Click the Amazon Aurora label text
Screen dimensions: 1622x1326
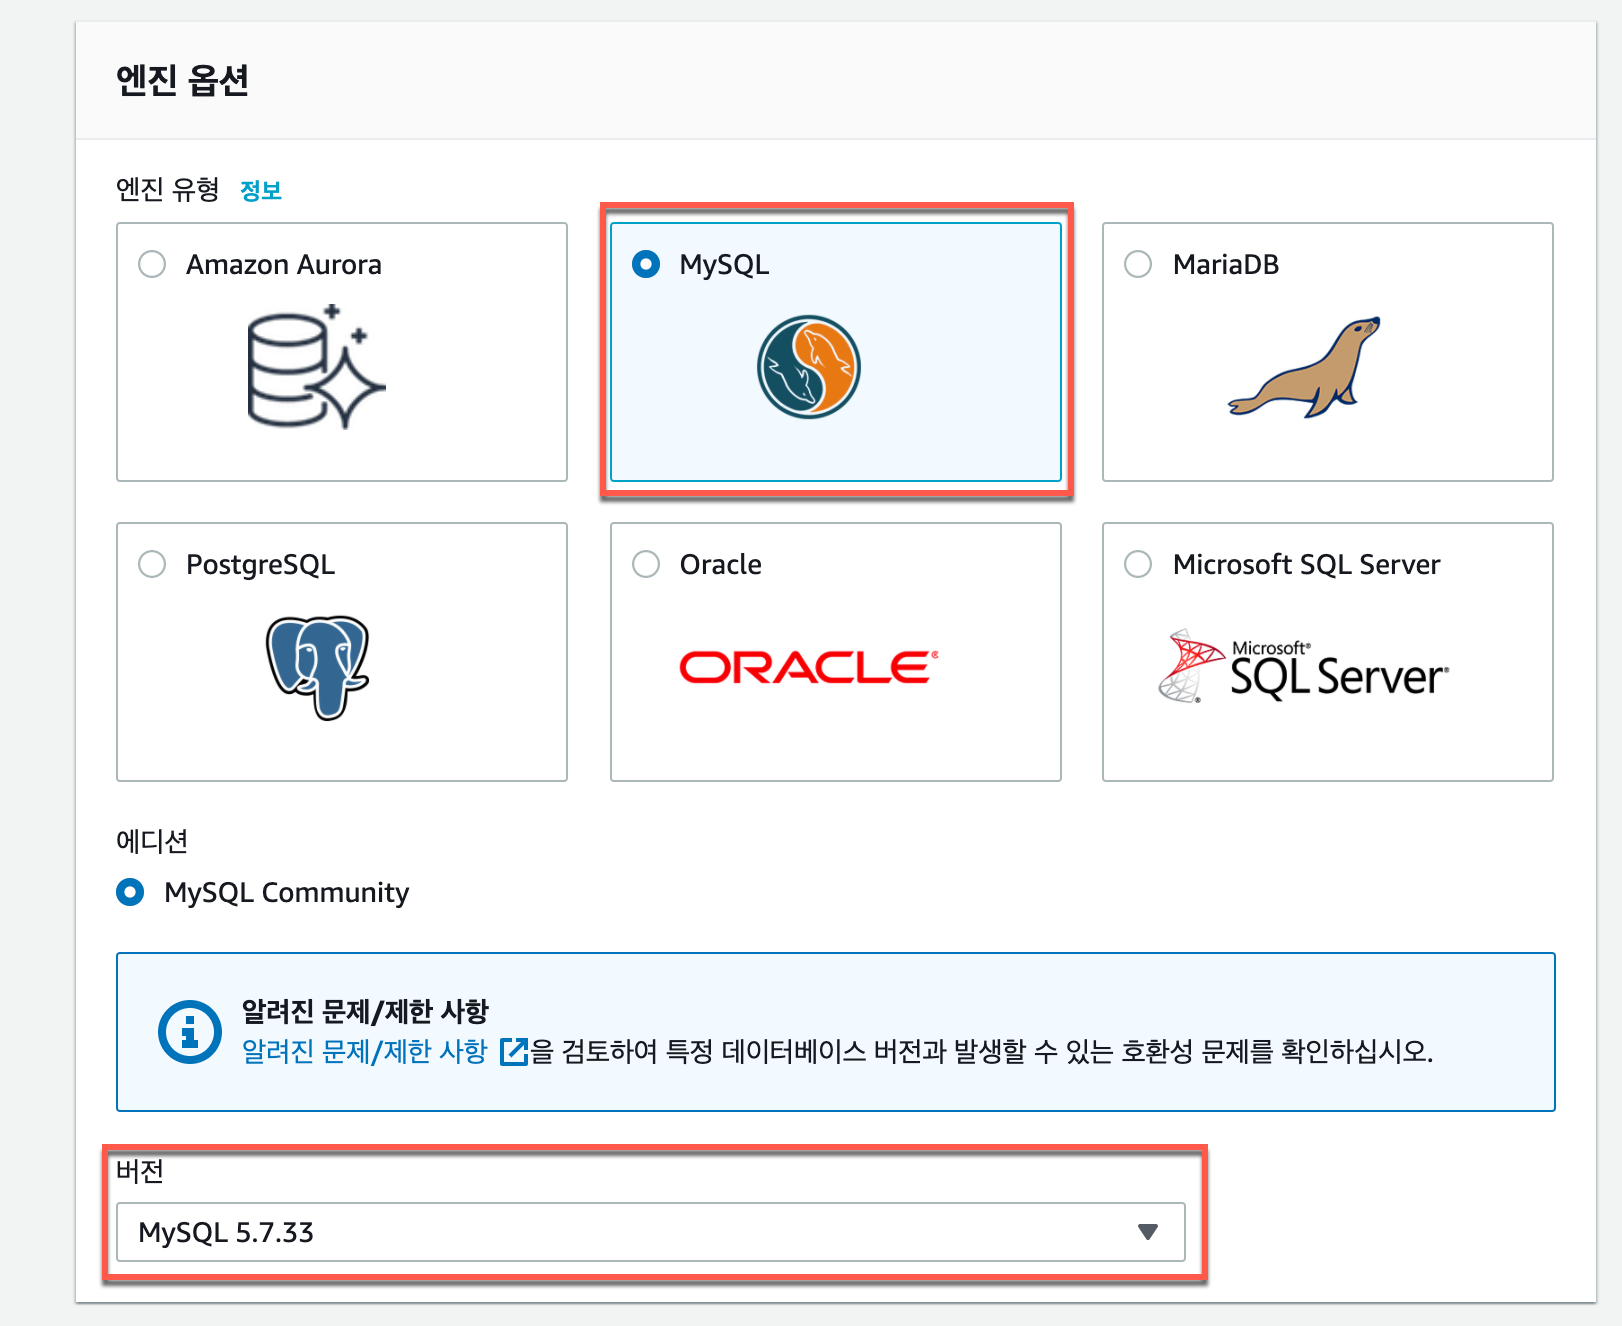[284, 264]
